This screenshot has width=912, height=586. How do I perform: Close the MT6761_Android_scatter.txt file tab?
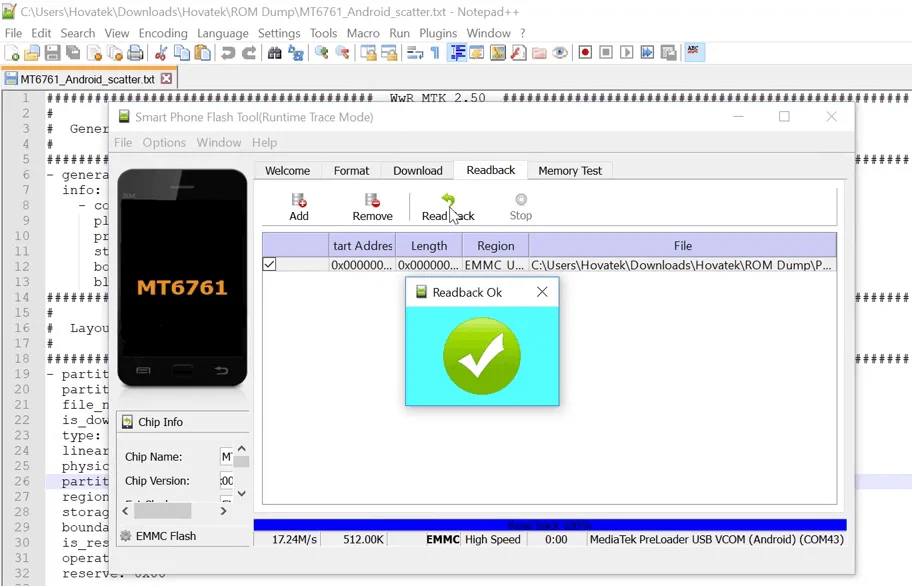[166, 79]
